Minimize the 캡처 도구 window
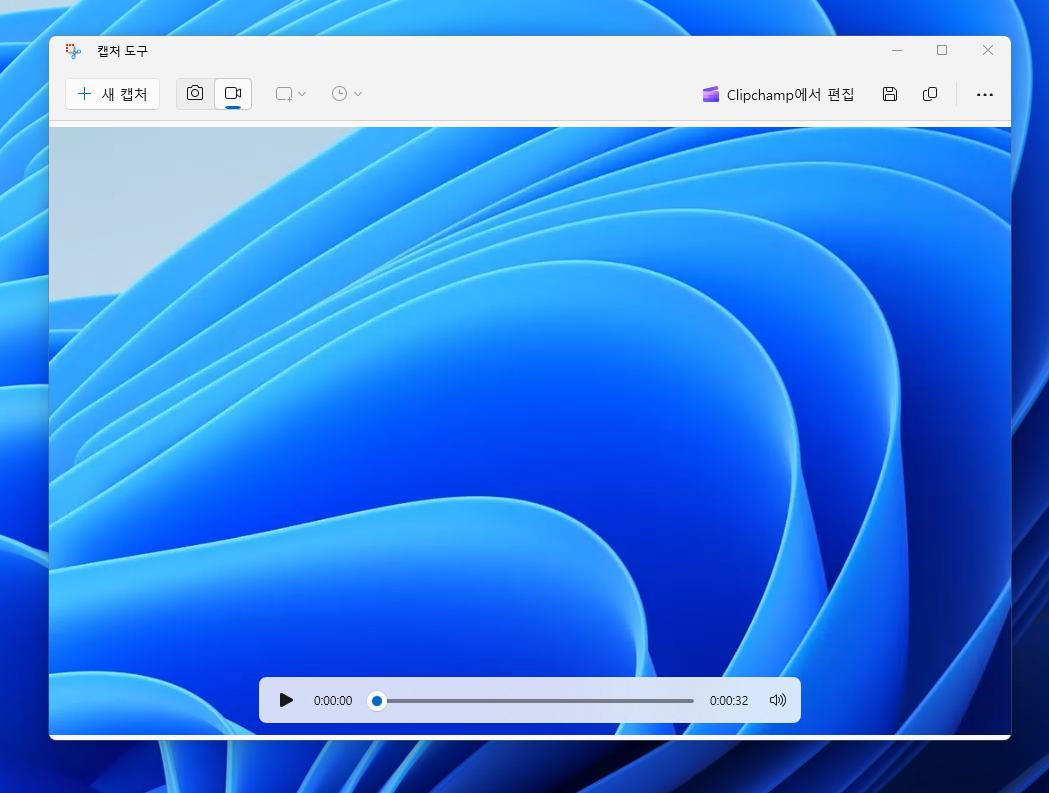This screenshot has width=1049, height=793. tap(897, 50)
